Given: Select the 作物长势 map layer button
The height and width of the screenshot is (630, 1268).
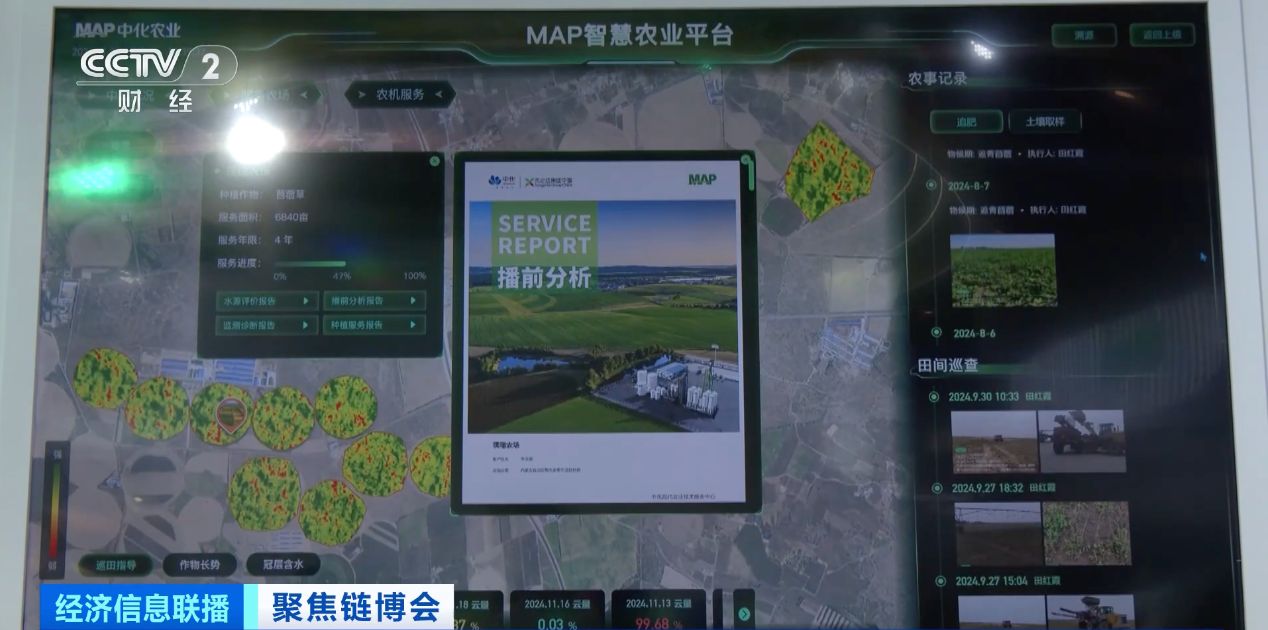Looking at the screenshot, I should coord(199,564).
